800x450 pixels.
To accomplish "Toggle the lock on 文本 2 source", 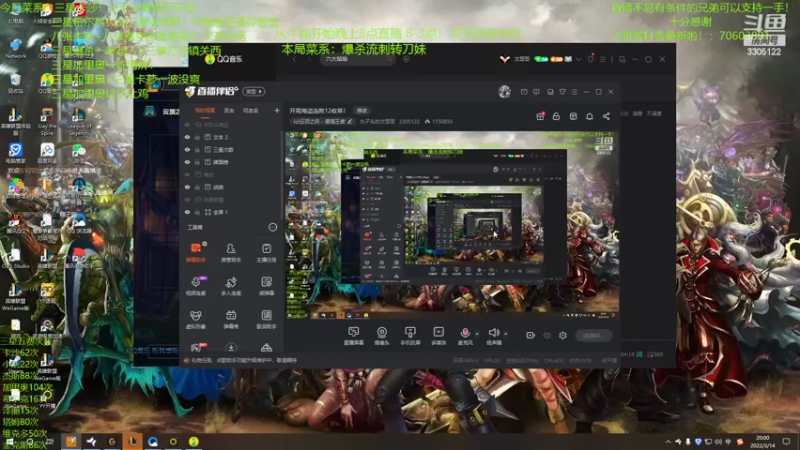I will point(197,137).
